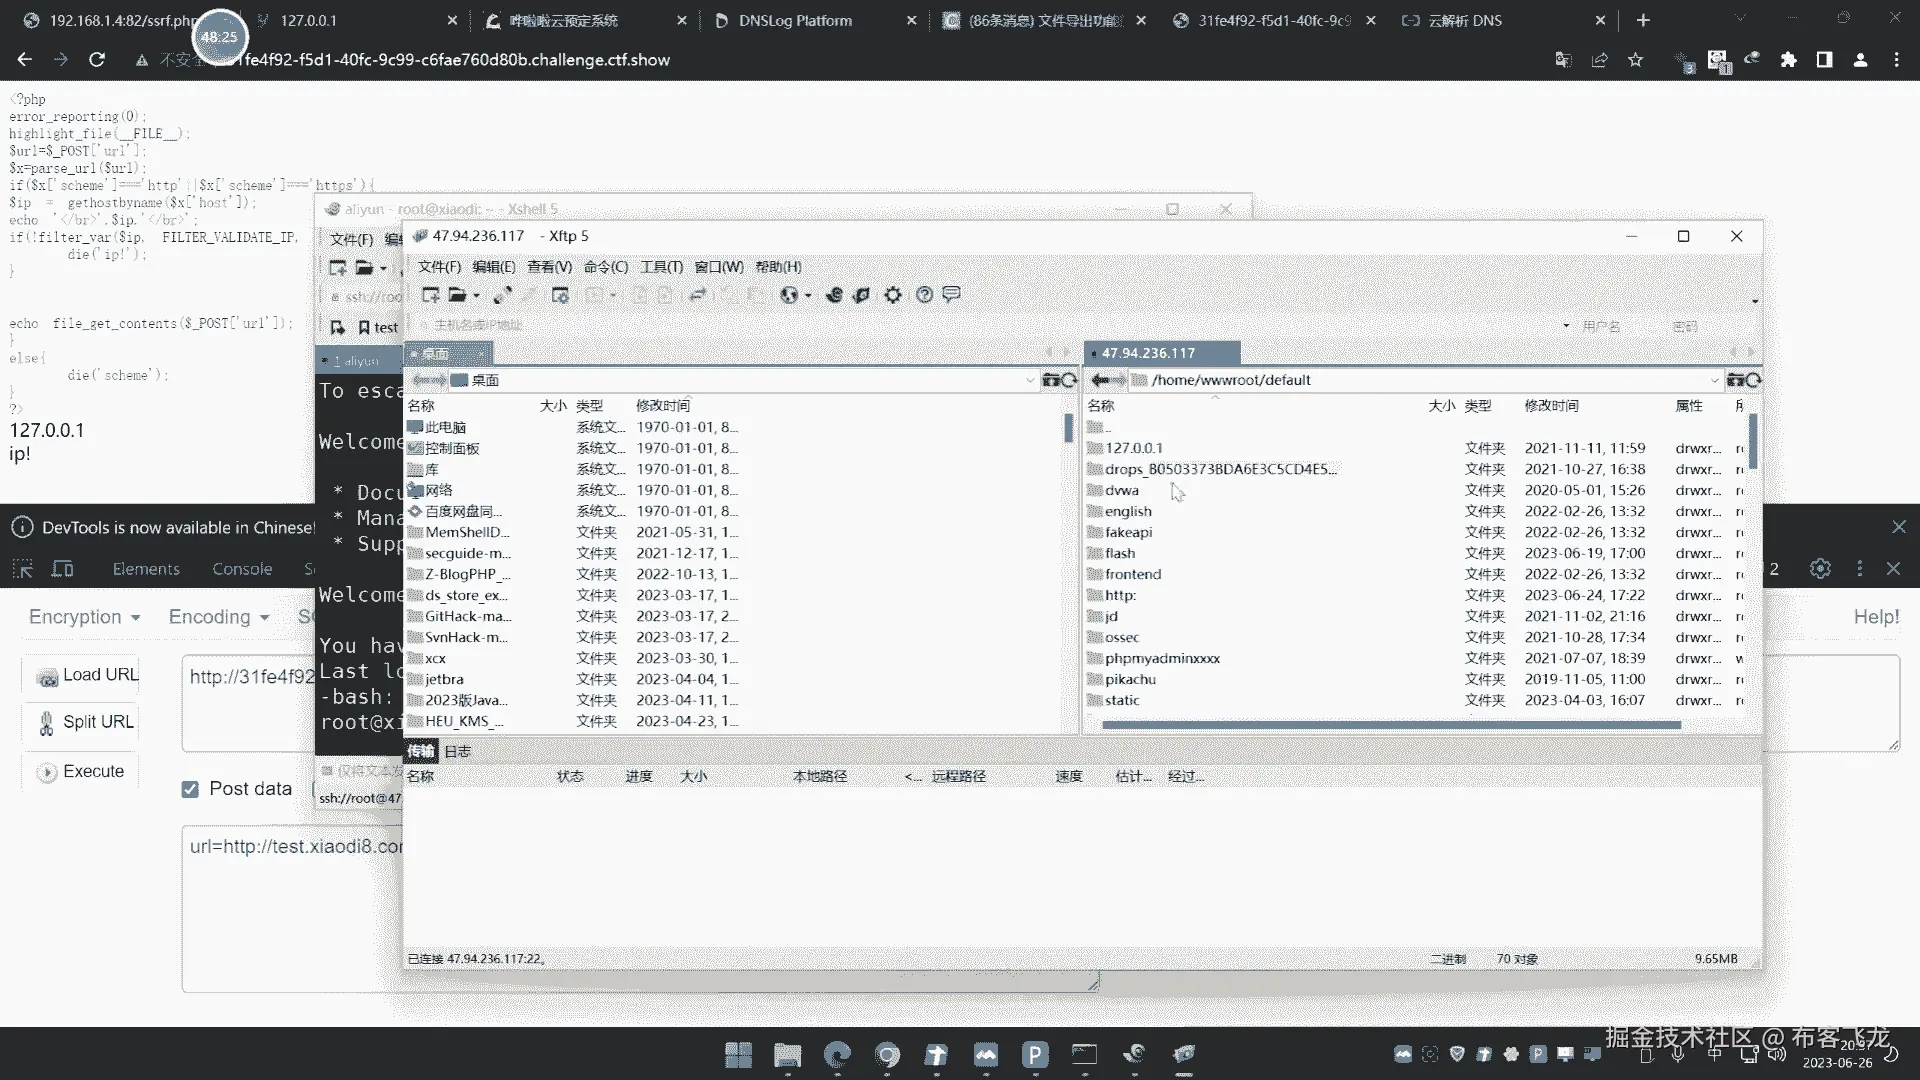
Task: Click the Execute button
Action: (x=82, y=772)
